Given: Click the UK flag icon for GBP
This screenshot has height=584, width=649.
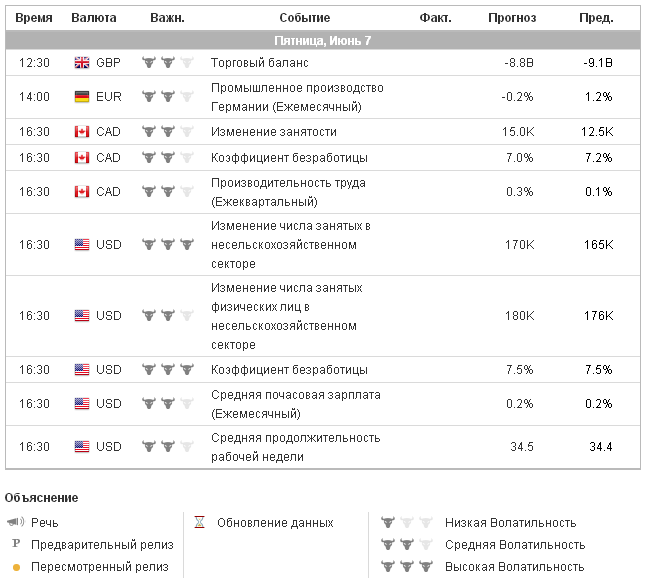Looking at the screenshot, I should 82,62.
